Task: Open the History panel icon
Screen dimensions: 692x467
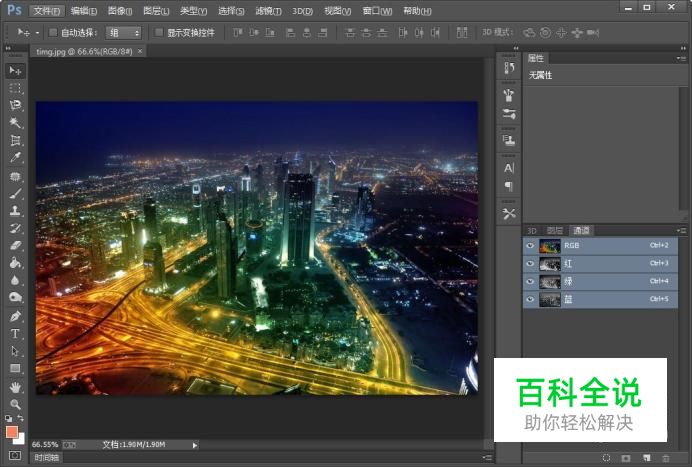Action: click(509, 68)
